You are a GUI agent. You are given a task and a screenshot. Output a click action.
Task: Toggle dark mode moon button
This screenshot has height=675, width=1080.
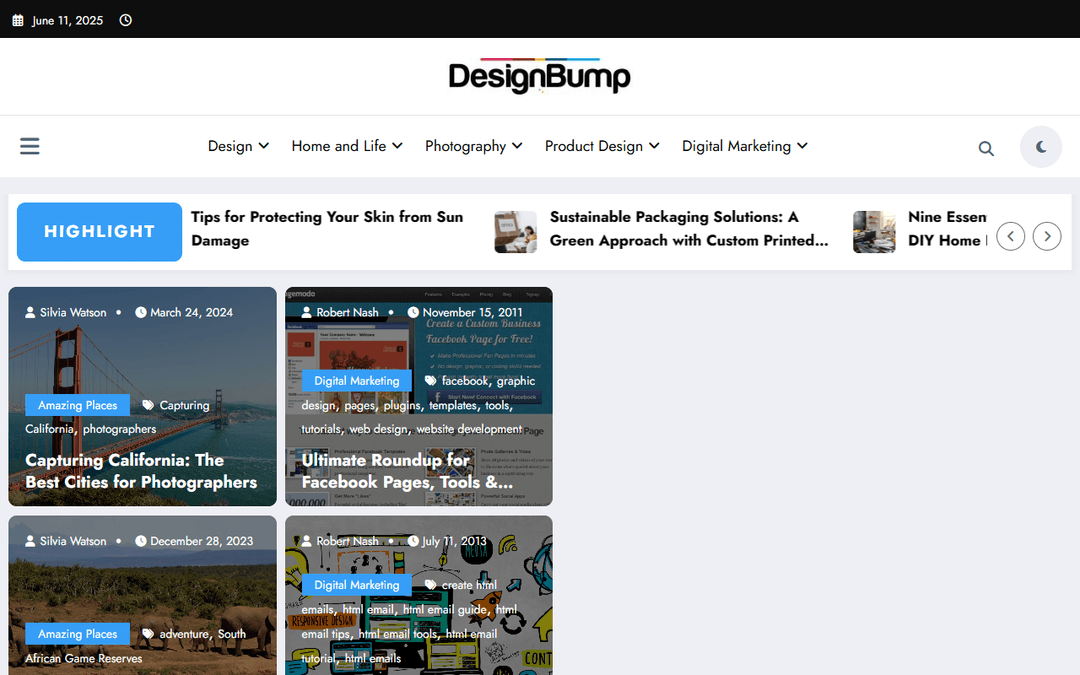pos(1041,147)
